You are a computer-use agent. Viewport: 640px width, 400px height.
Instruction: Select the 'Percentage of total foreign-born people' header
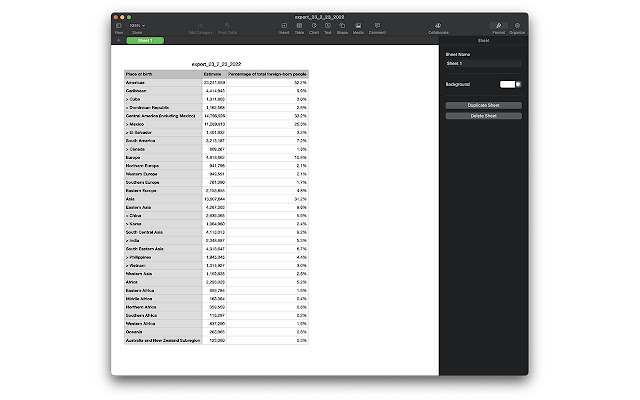[267, 74]
